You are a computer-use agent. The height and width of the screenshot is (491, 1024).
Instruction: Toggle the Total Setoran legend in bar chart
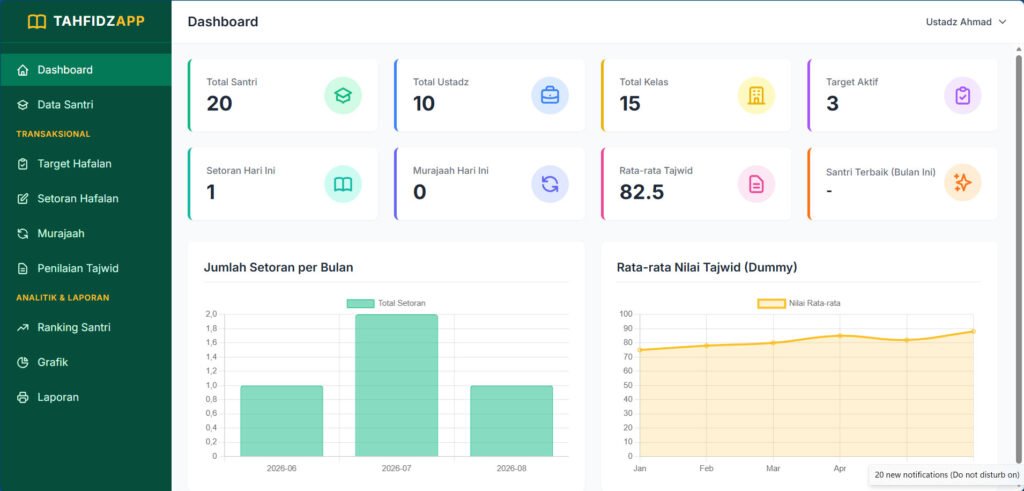pyautogui.click(x=386, y=304)
